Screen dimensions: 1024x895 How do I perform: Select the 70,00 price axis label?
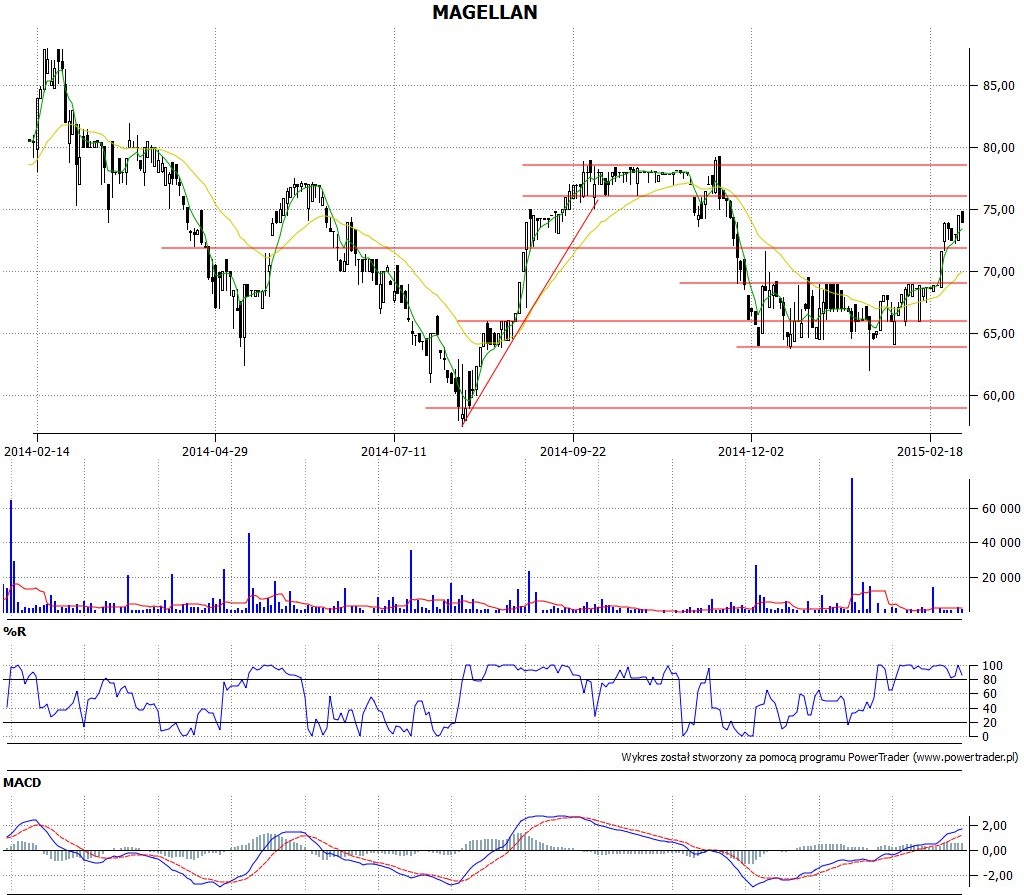[999, 272]
